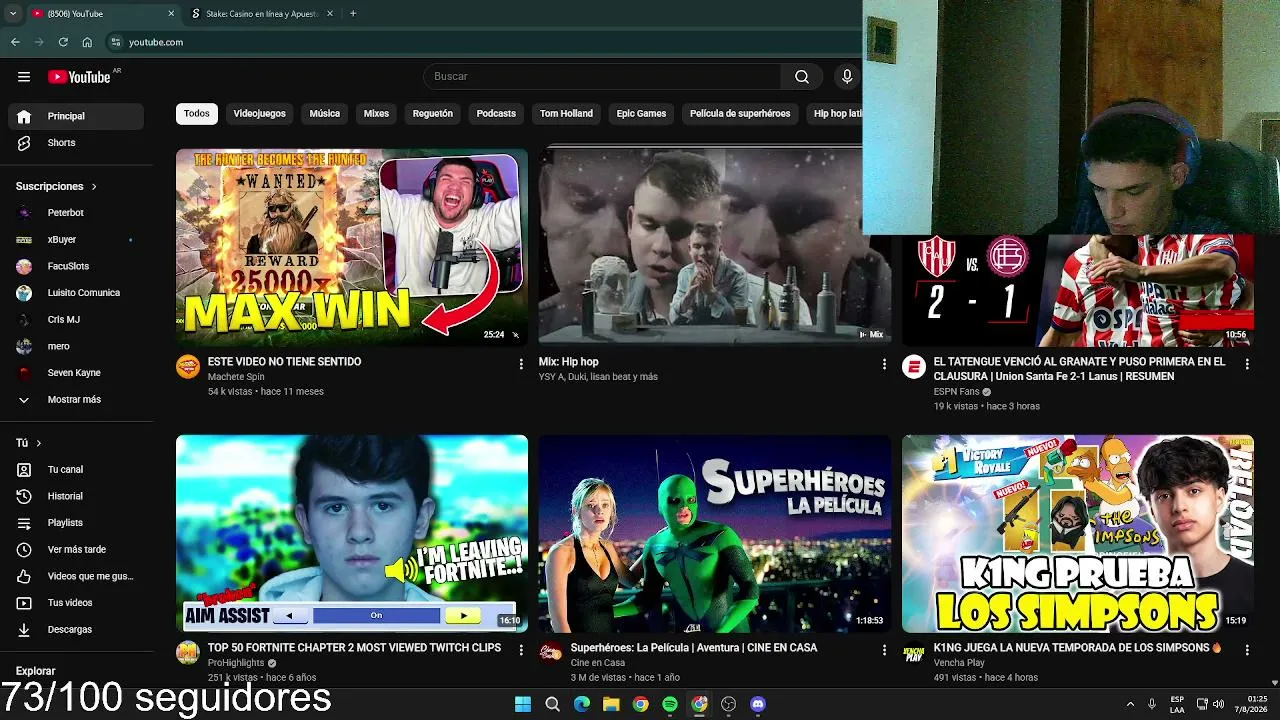Open options menu for Mix: Hip hop
Image resolution: width=1280 pixels, height=720 pixels.
[884, 365]
